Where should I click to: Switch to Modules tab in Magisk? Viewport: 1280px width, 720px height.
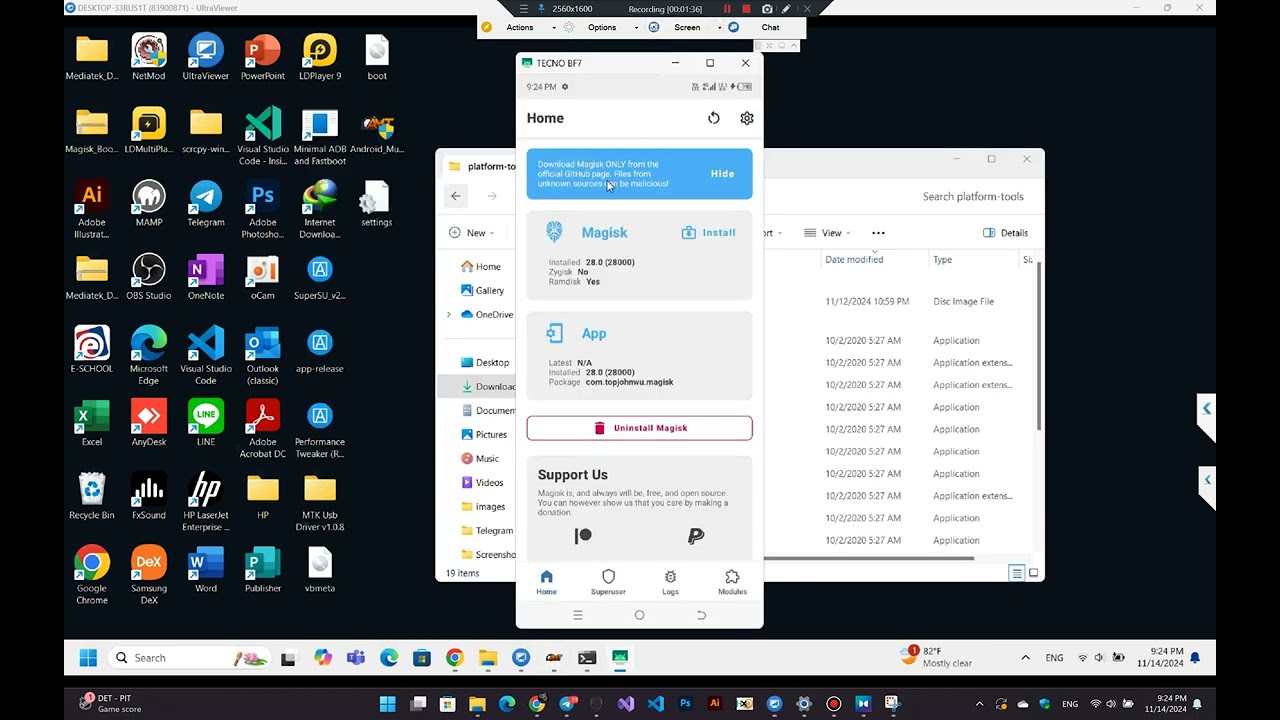(x=732, y=582)
